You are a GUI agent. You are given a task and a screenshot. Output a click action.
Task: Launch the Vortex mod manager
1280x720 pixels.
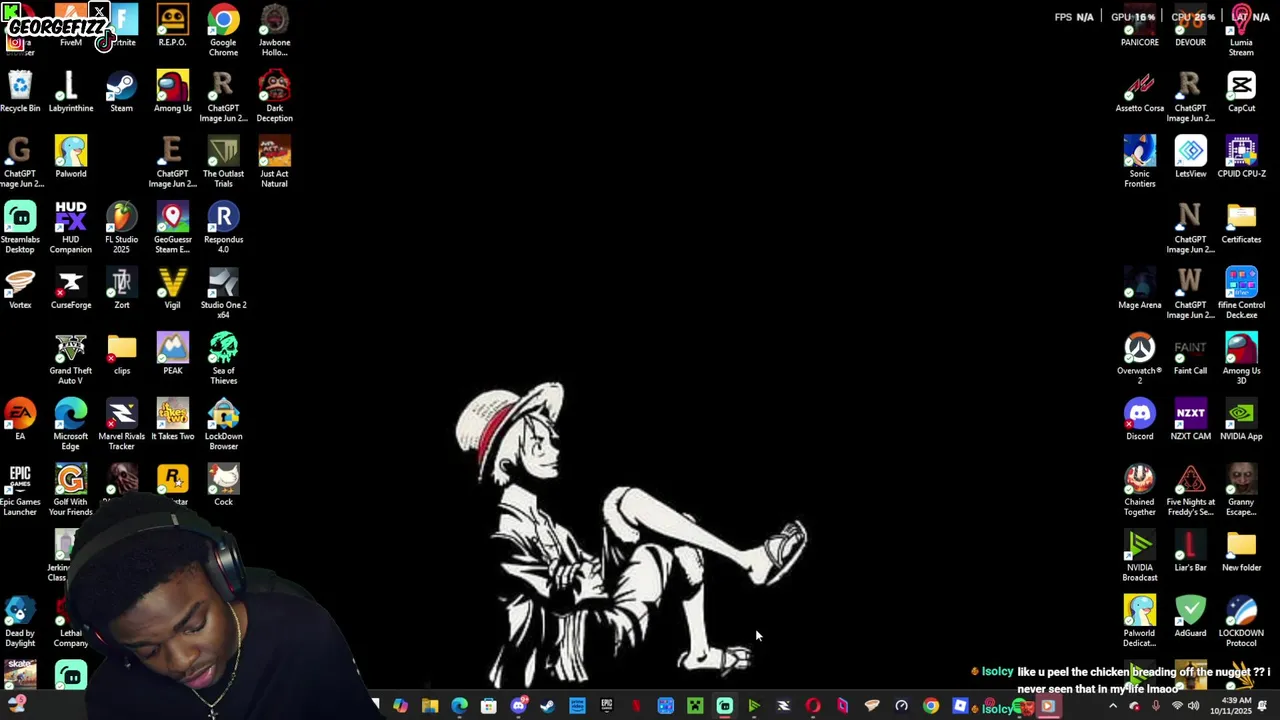tap(20, 288)
